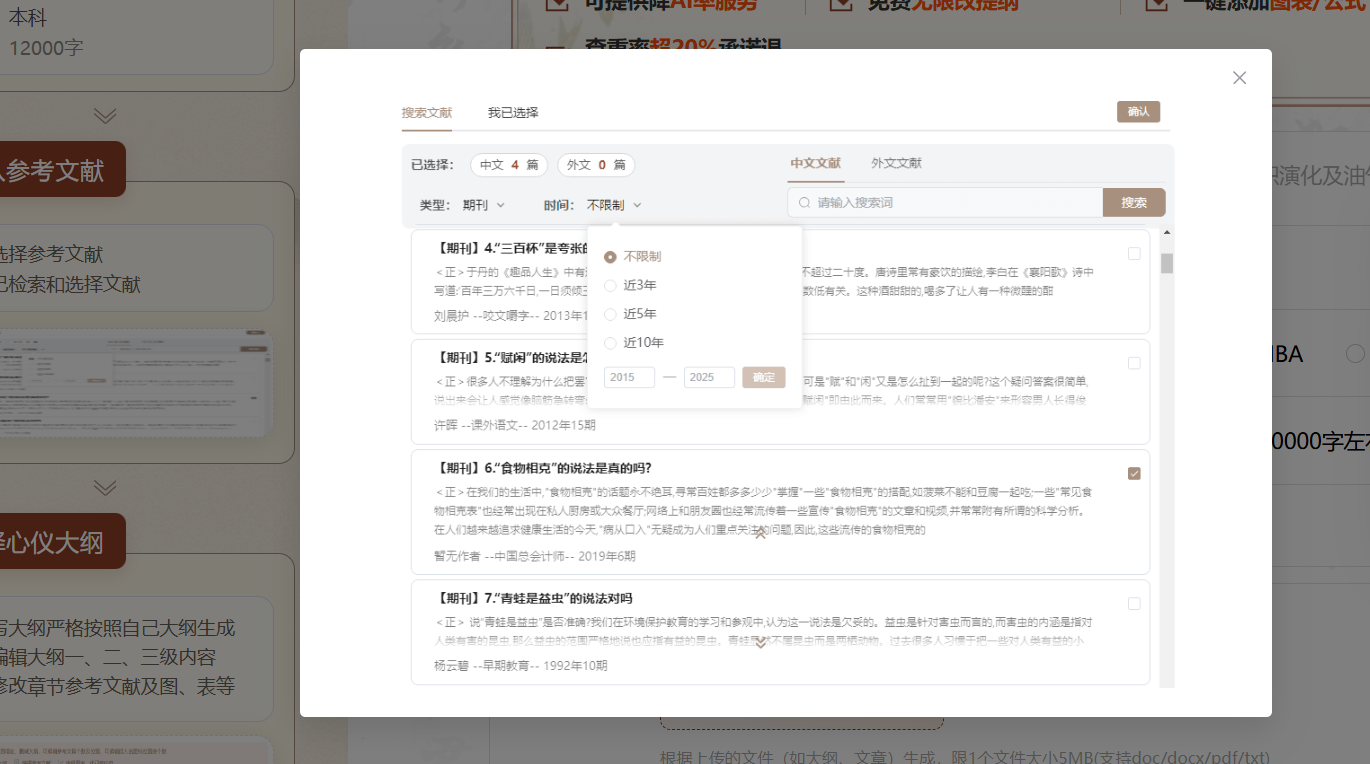This screenshot has height=764, width=1370.
Task: Click double chevron below 本科 card
Action: coord(105,116)
